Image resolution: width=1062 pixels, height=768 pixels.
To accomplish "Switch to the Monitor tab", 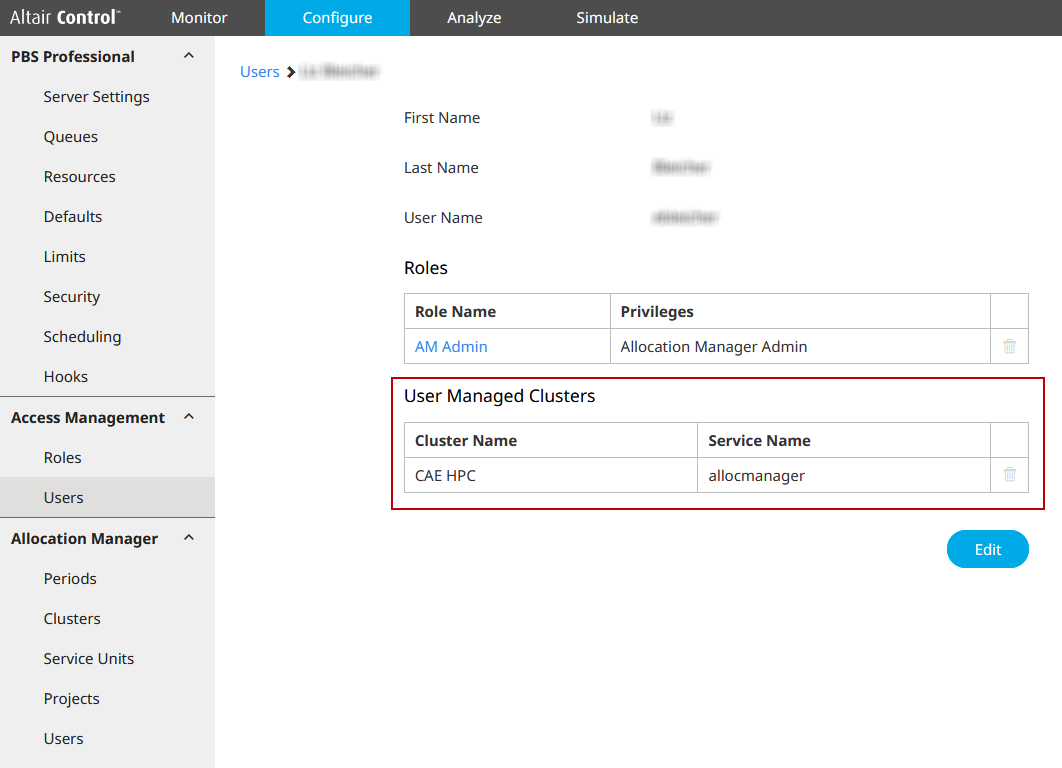I will 199,18.
